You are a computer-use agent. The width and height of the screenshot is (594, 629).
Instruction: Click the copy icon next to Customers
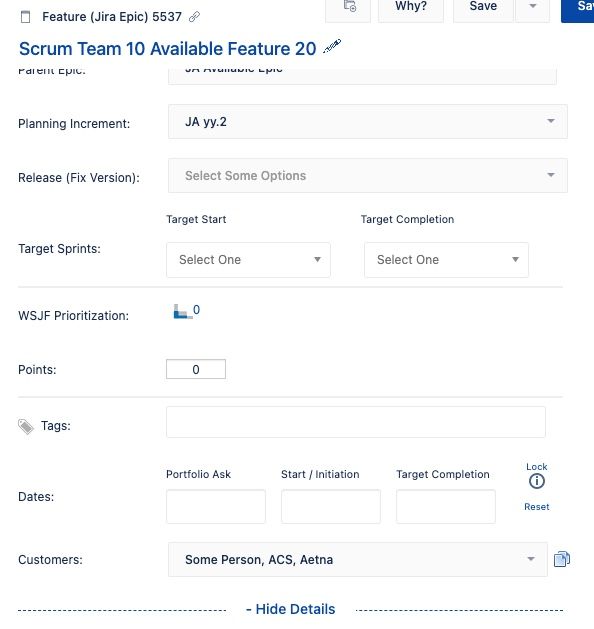pyautogui.click(x=562, y=559)
